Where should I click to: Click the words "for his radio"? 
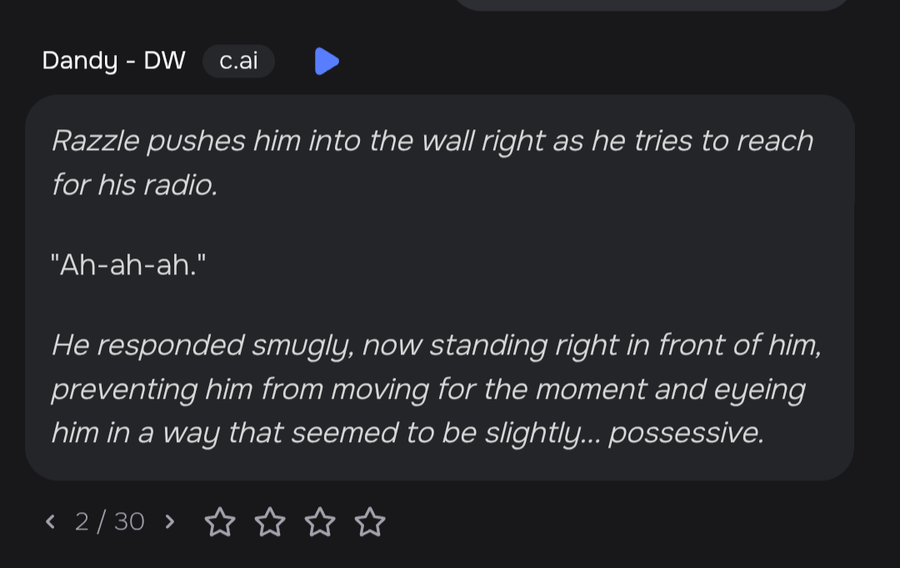click(135, 185)
